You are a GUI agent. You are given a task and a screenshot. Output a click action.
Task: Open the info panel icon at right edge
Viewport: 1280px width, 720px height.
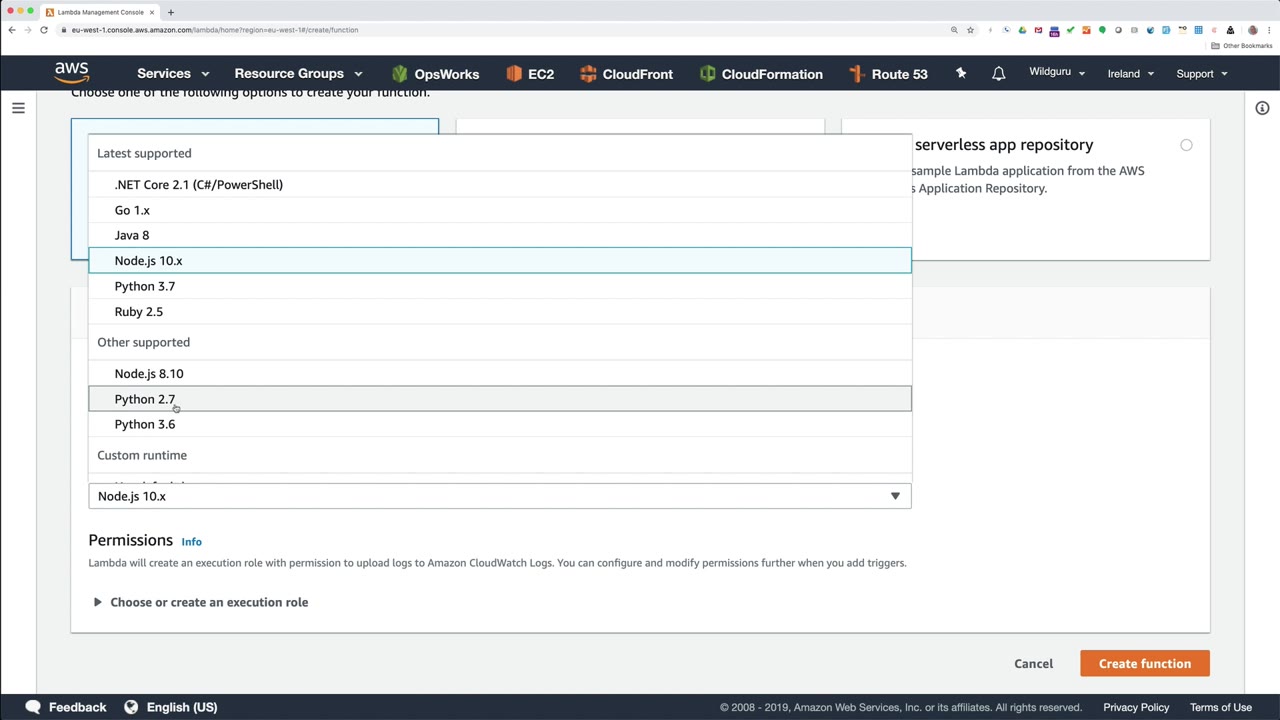coord(1262,108)
